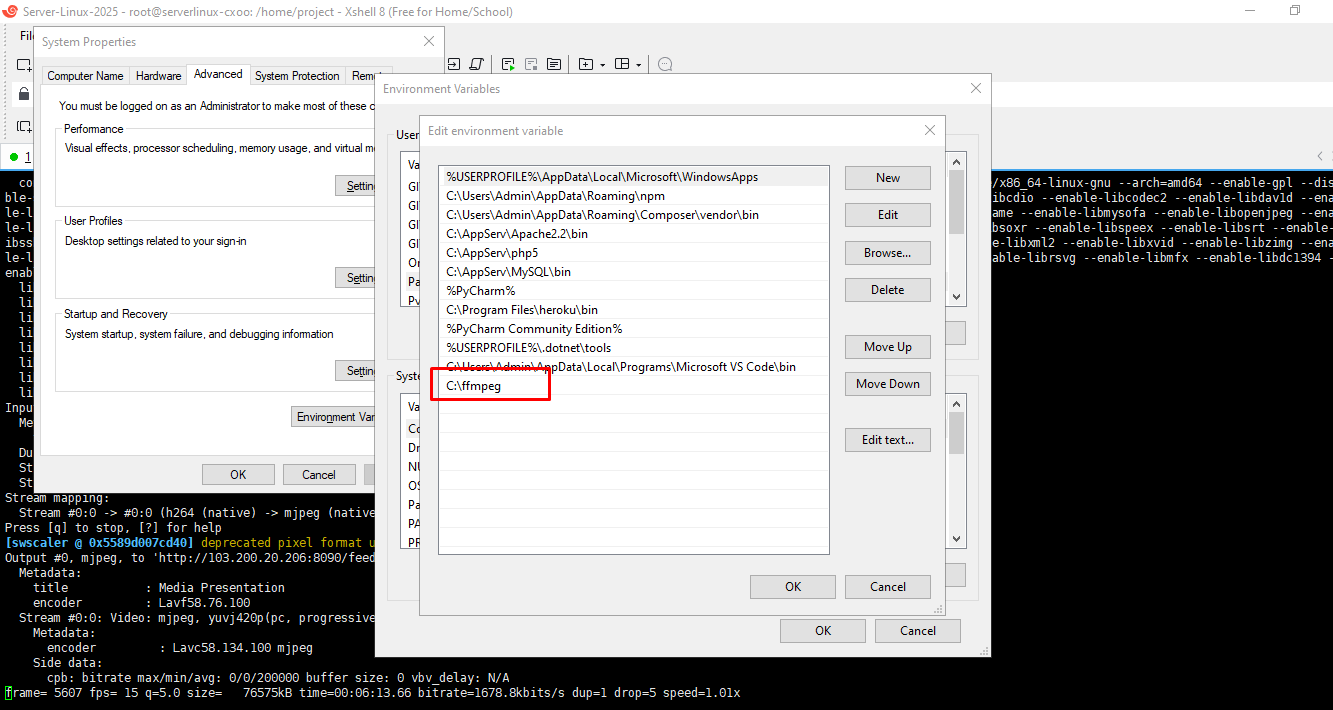Click the script scroll icon in Xshell toolbar
The image size is (1333, 710).
point(476,64)
